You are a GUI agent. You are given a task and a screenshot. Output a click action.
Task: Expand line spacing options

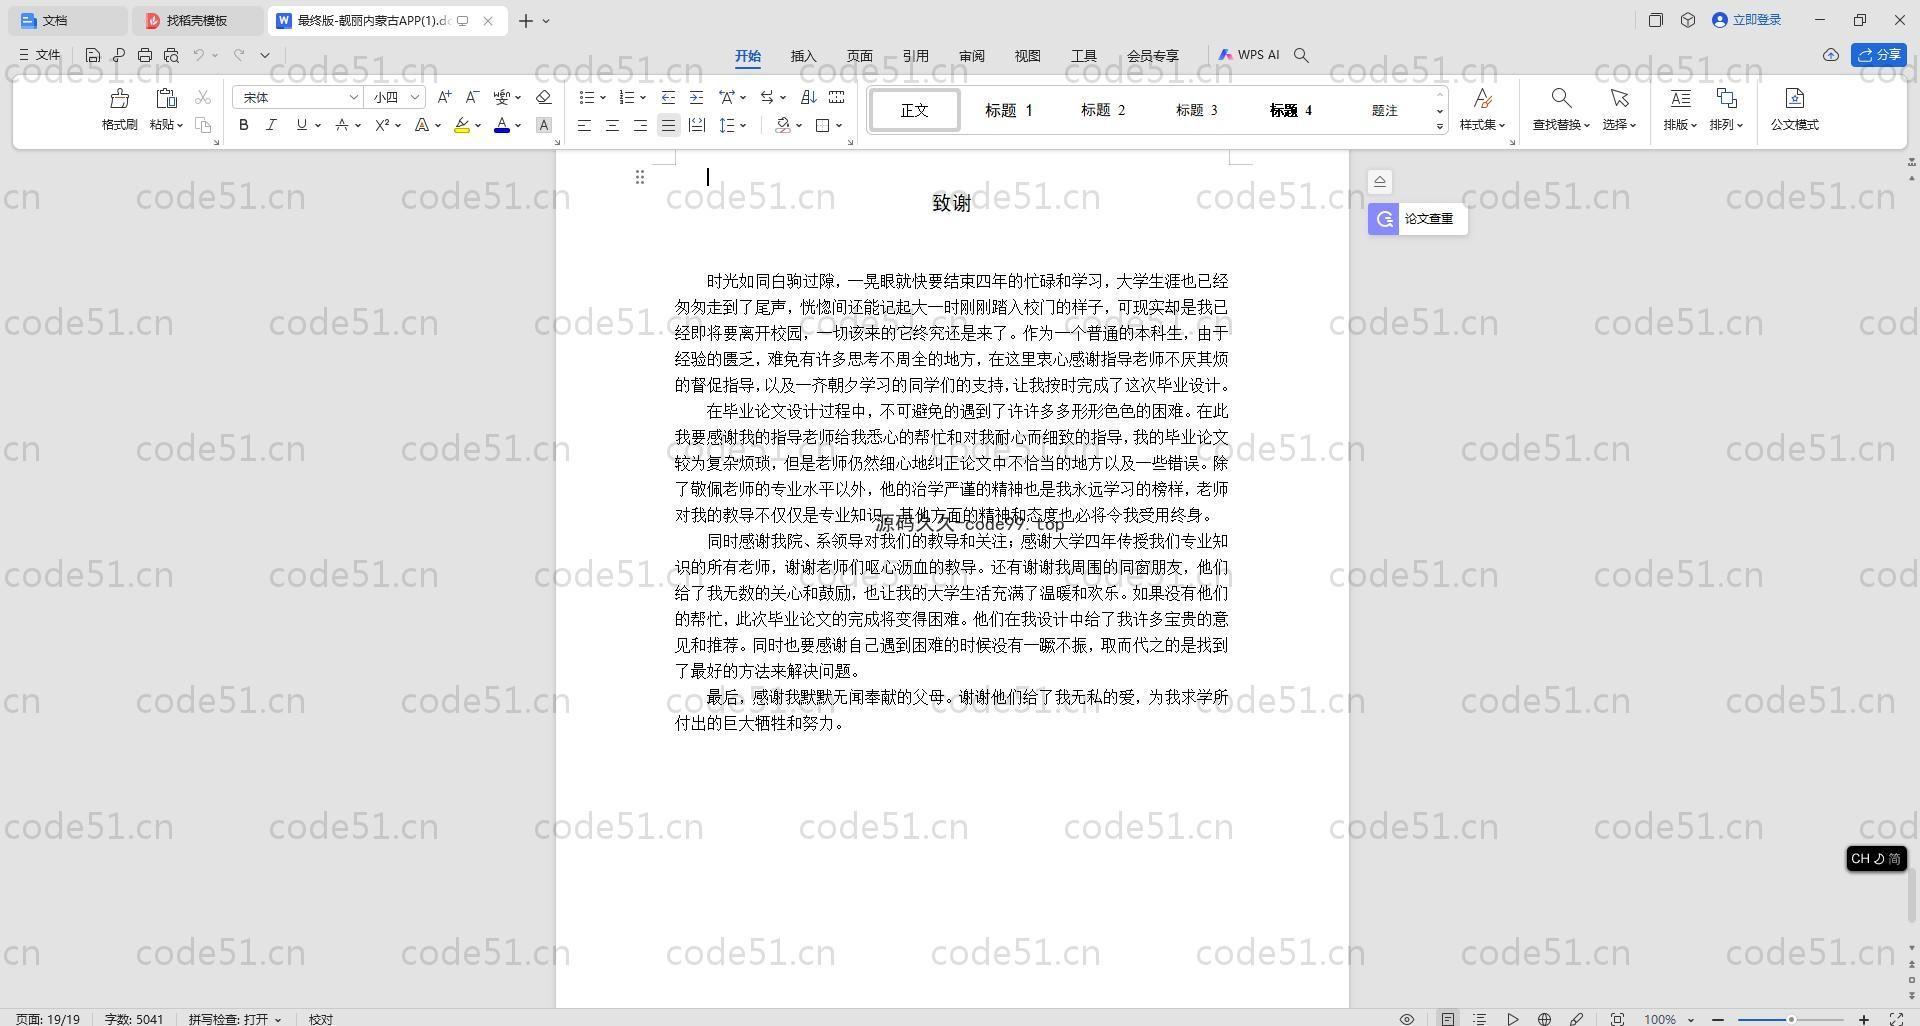[743, 125]
